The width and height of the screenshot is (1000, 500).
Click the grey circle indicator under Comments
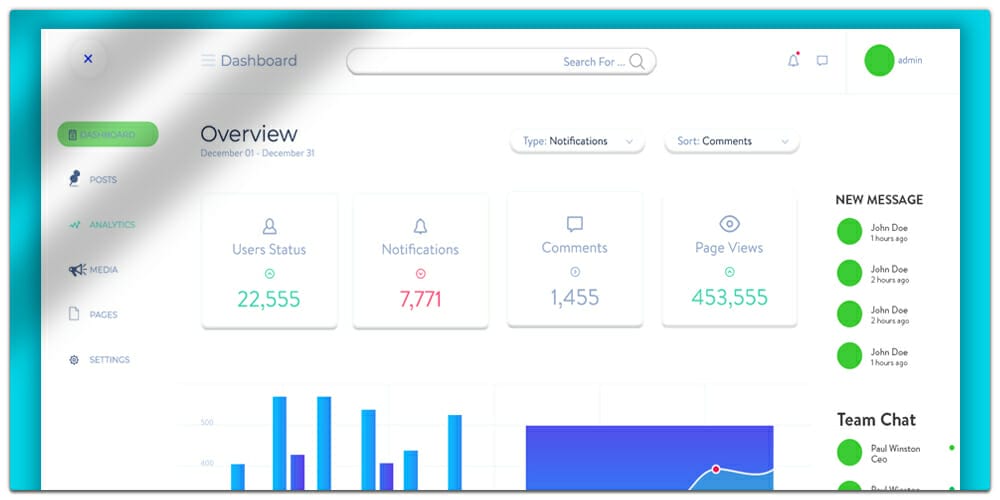575,272
